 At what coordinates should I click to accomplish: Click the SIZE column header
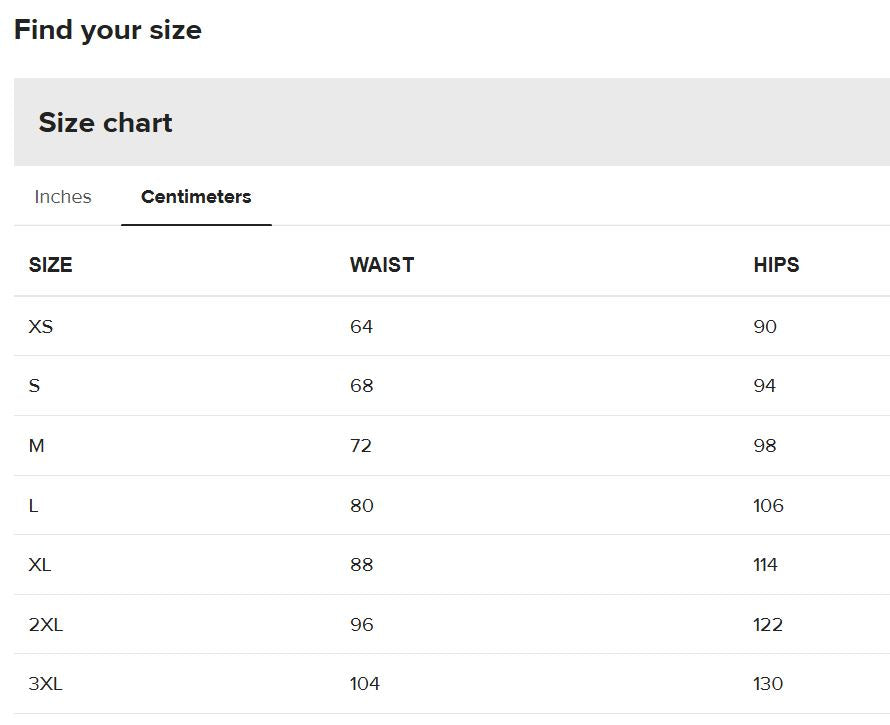click(x=51, y=265)
